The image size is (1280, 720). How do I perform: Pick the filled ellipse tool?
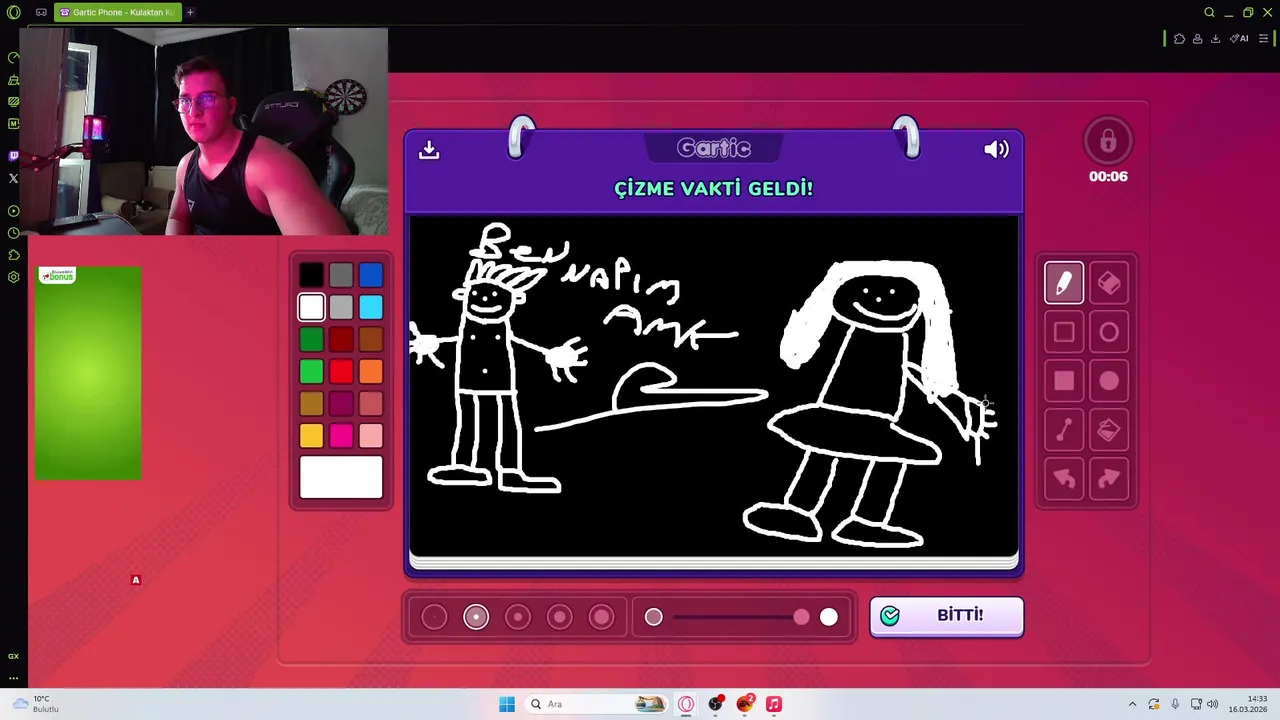click(x=1109, y=381)
